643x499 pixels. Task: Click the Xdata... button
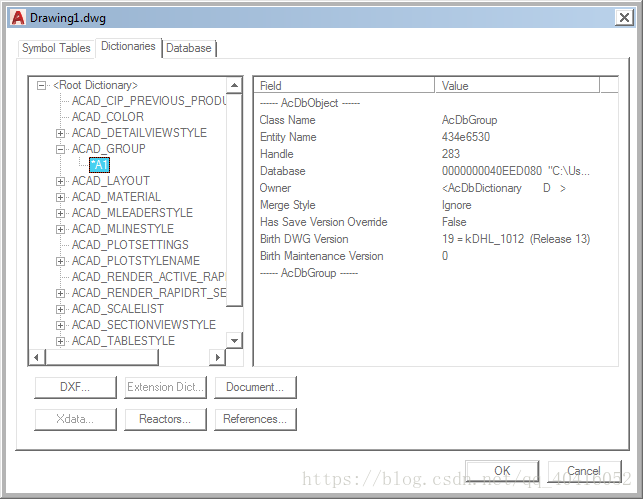click(x=75, y=419)
